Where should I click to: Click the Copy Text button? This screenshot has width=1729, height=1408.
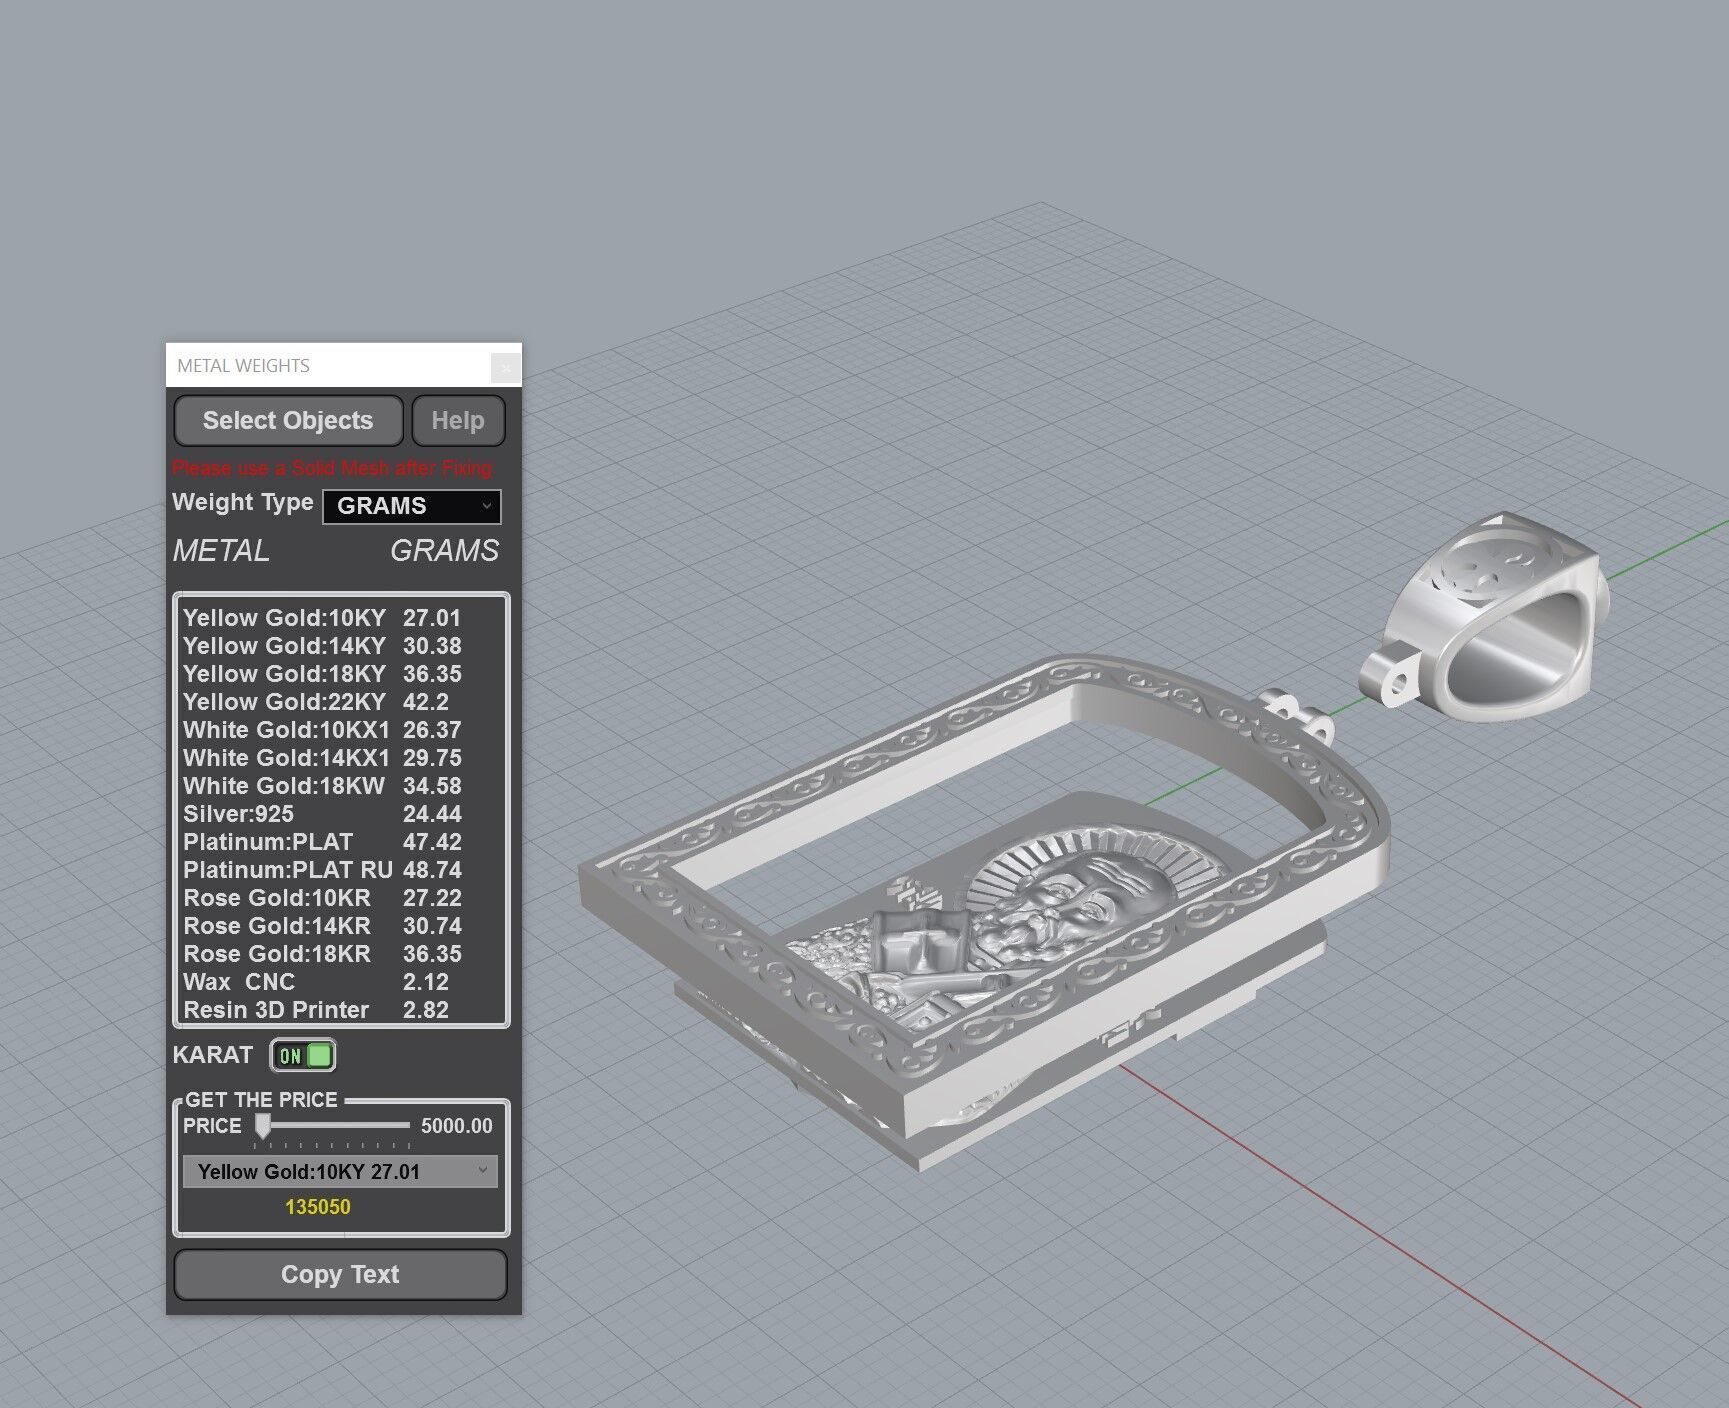[340, 1275]
